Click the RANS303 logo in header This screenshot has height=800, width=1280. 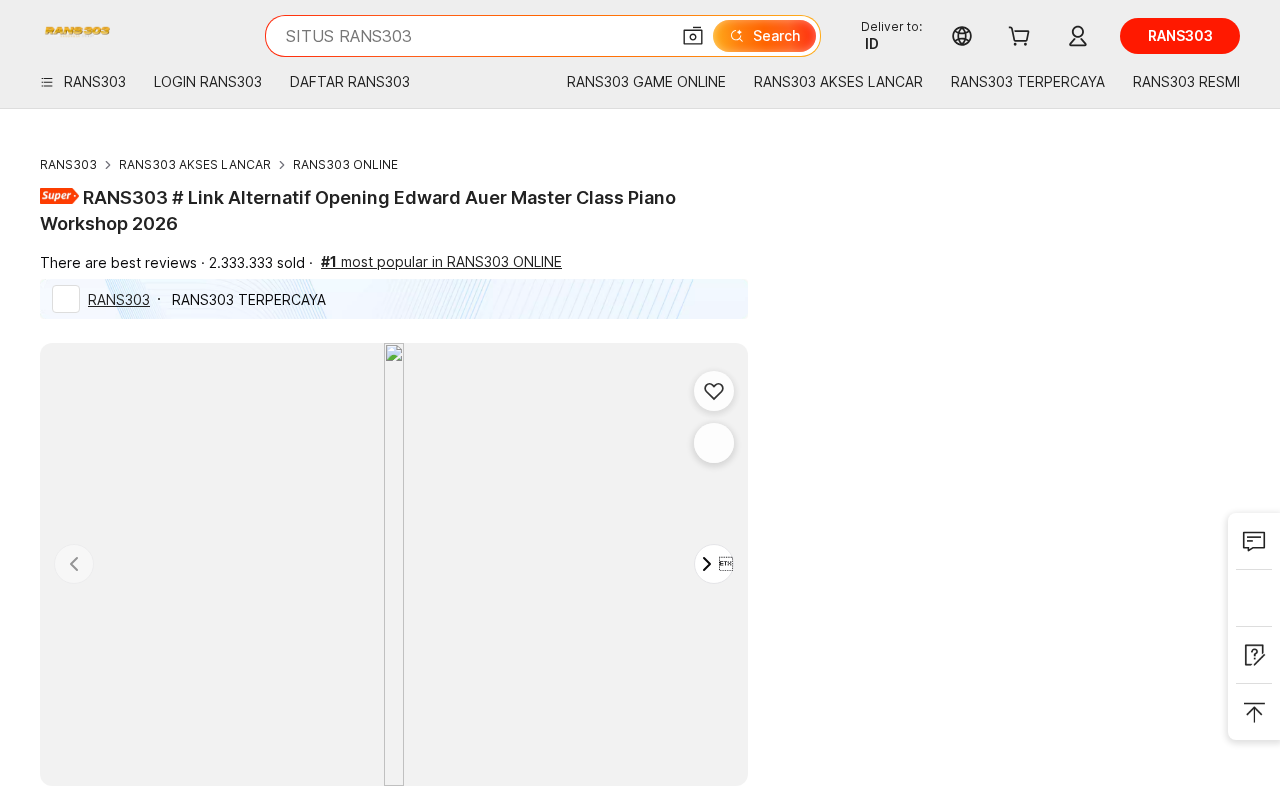click(78, 31)
